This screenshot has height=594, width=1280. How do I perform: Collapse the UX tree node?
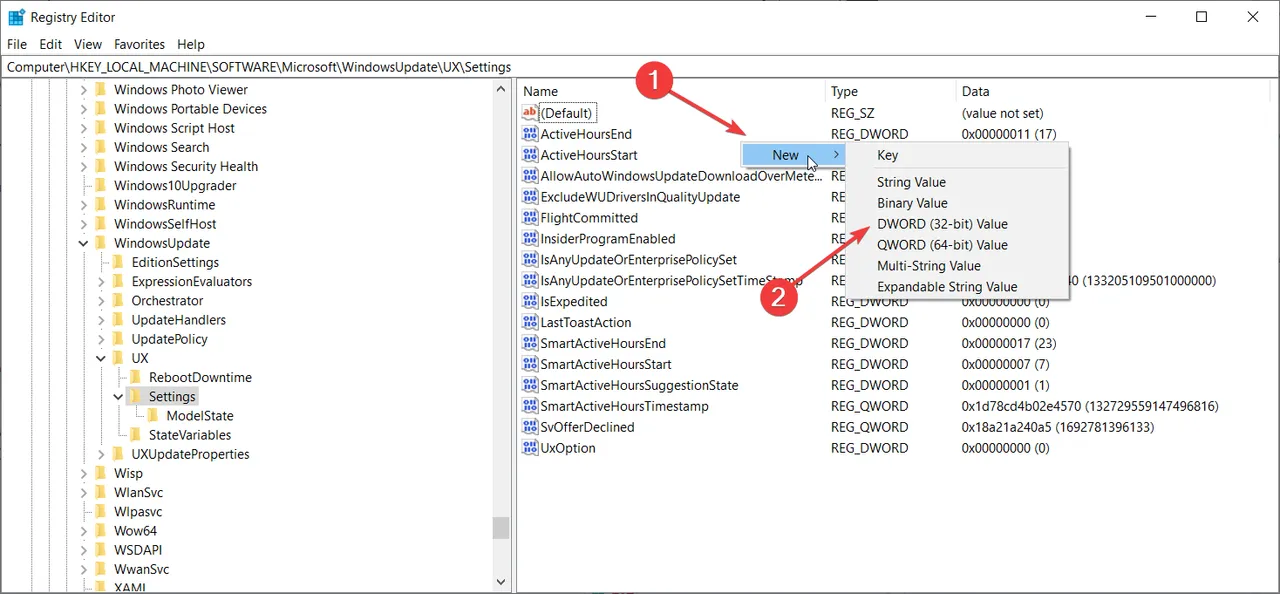pyautogui.click(x=101, y=358)
